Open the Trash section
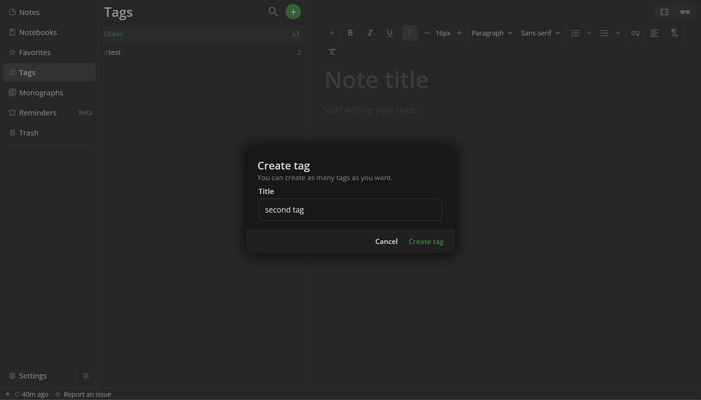701x400 pixels. (49, 133)
